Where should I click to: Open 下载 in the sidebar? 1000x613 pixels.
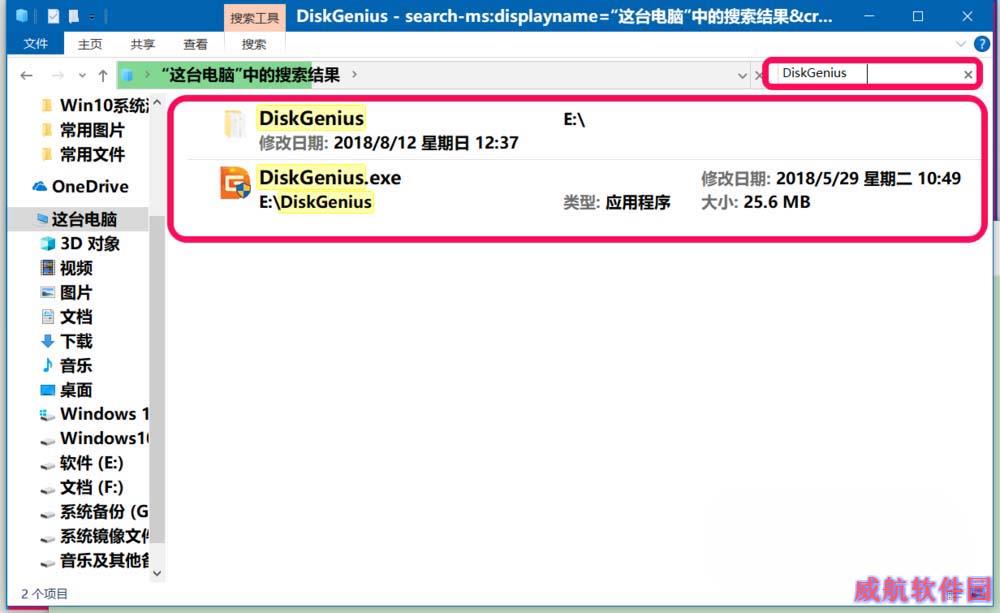tap(76, 341)
